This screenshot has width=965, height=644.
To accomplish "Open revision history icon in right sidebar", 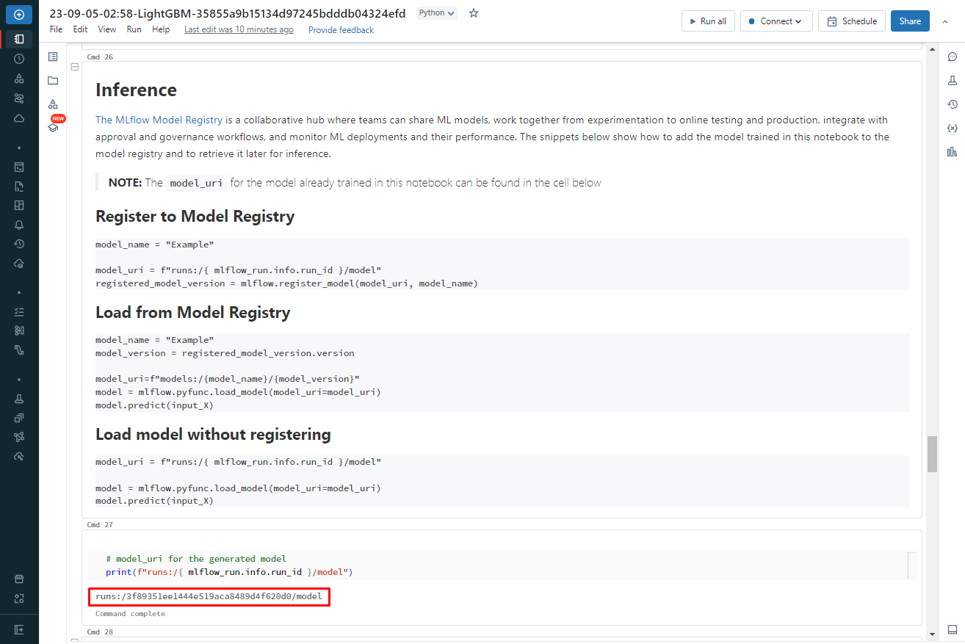I will click(952, 104).
